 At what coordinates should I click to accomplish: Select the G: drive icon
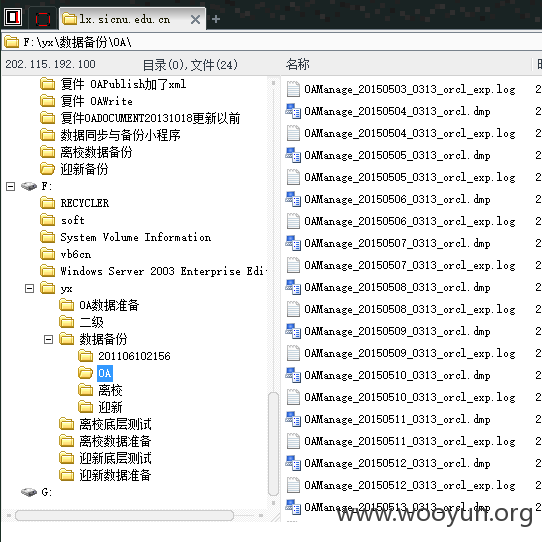coord(29,492)
